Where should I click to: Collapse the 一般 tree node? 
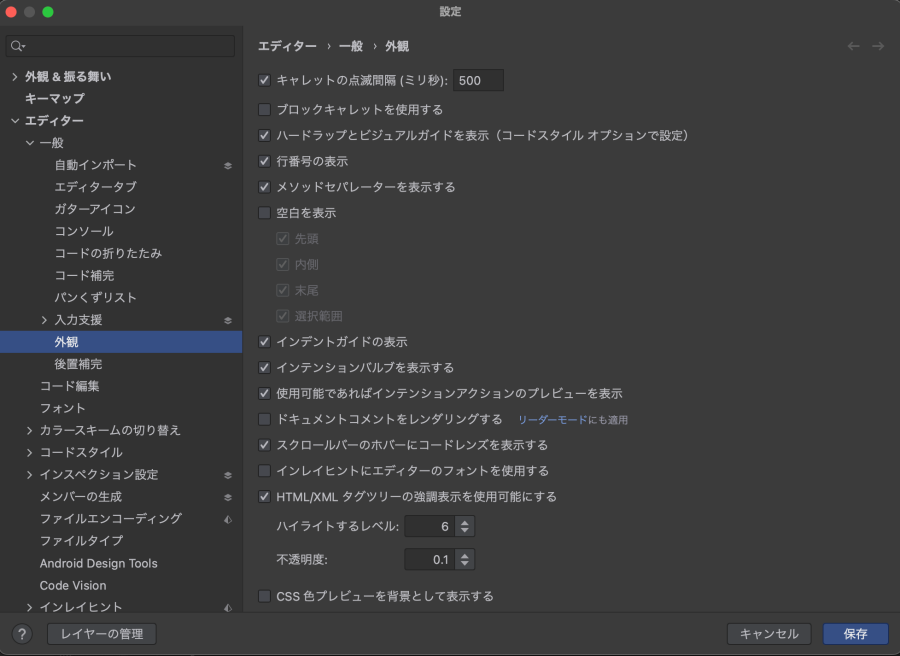coord(30,143)
